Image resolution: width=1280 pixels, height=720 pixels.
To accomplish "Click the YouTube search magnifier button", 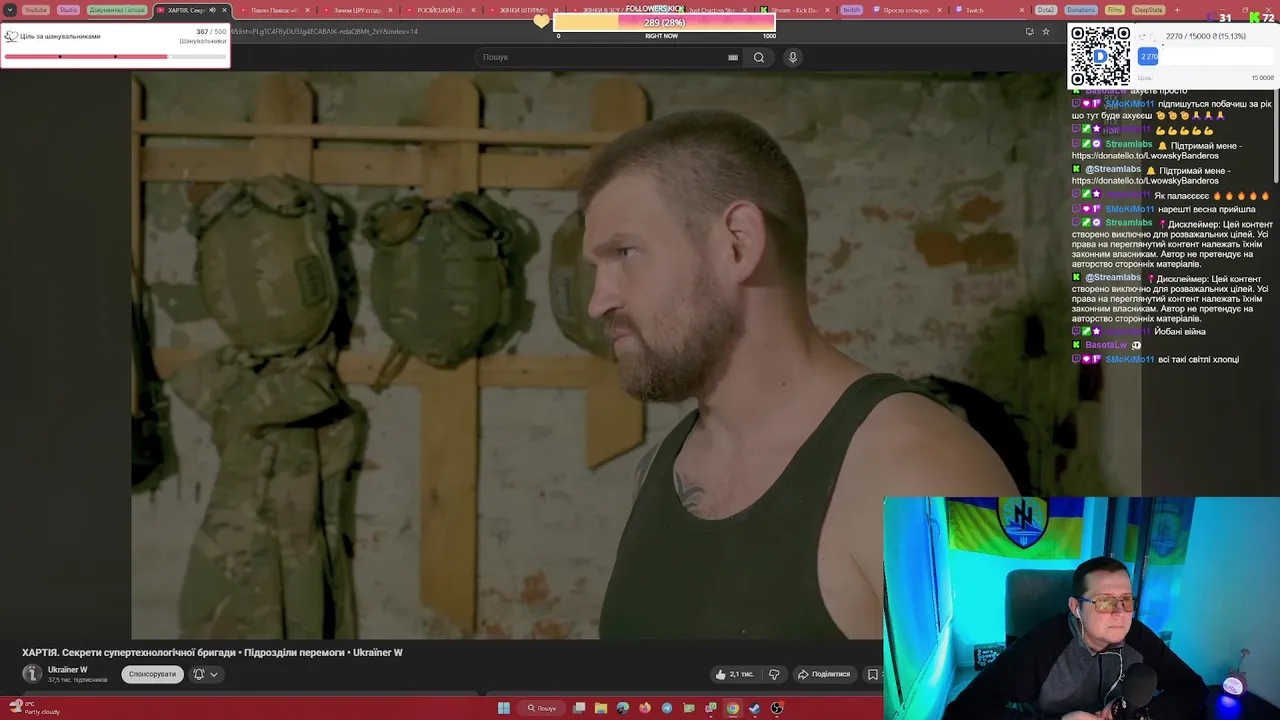I will (759, 57).
